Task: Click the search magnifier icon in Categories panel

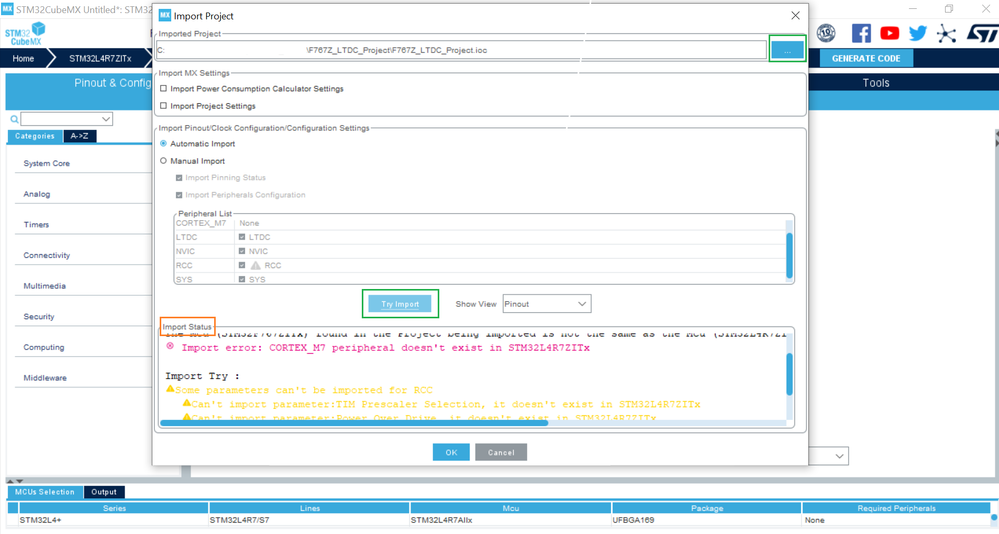Action: tap(14, 119)
